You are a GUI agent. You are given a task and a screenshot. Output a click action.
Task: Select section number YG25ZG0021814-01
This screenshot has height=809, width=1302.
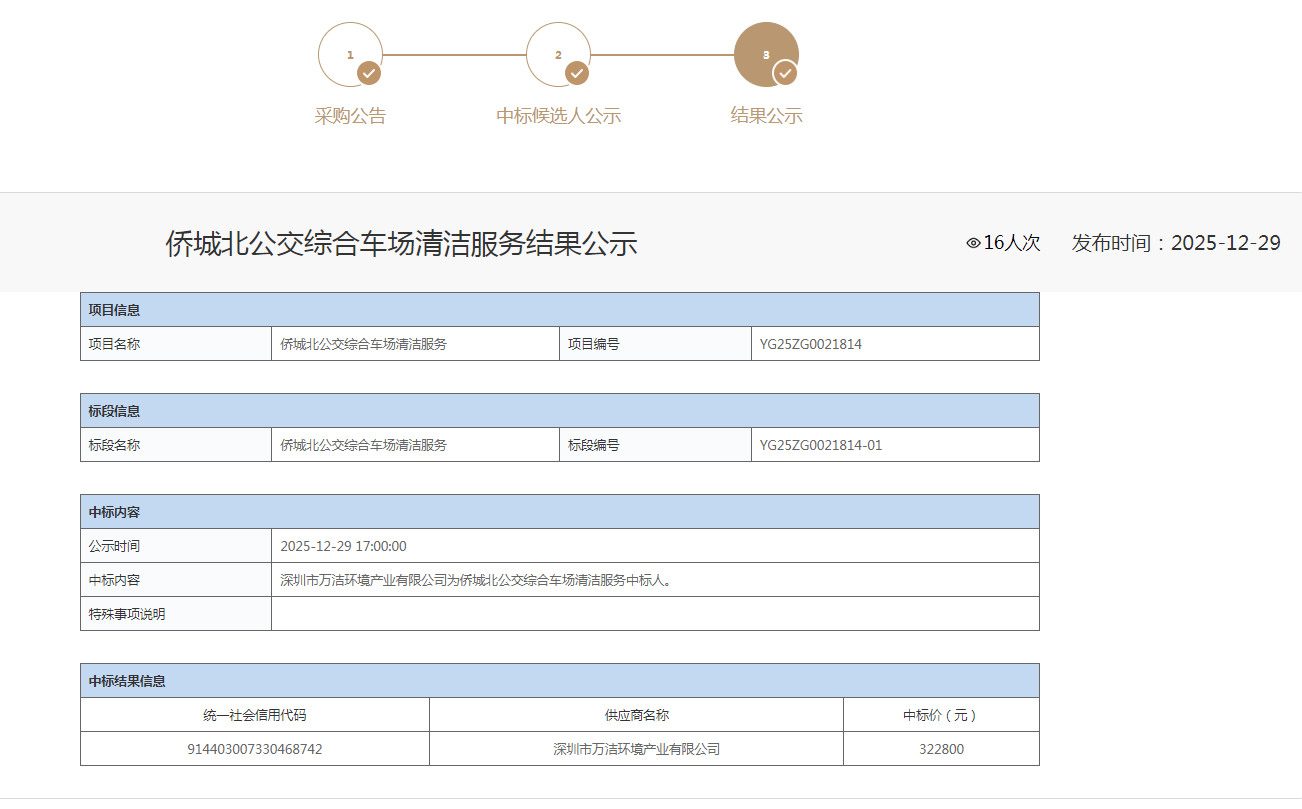coord(820,445)
